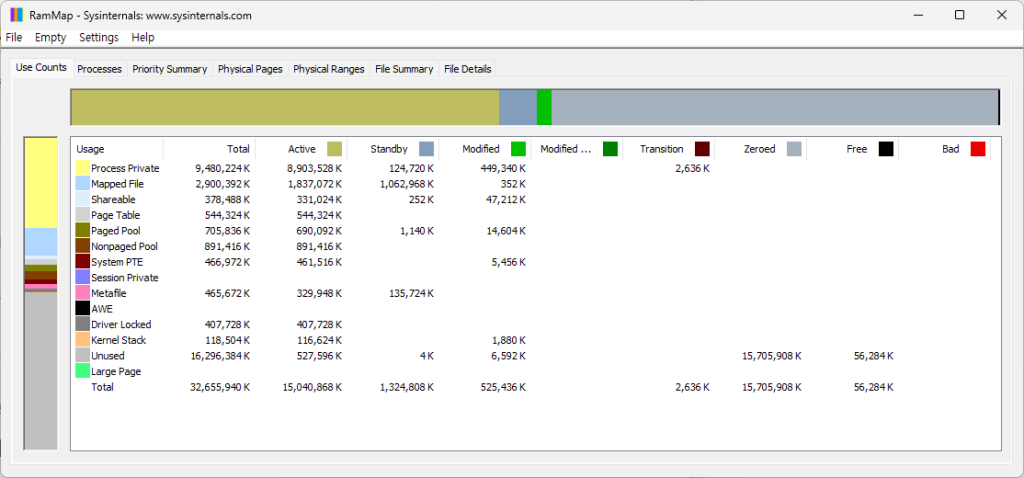Viewport: 1024px width, 478px height.
Task: Click the pink Metafile color swatch
Action: point(83,293)
